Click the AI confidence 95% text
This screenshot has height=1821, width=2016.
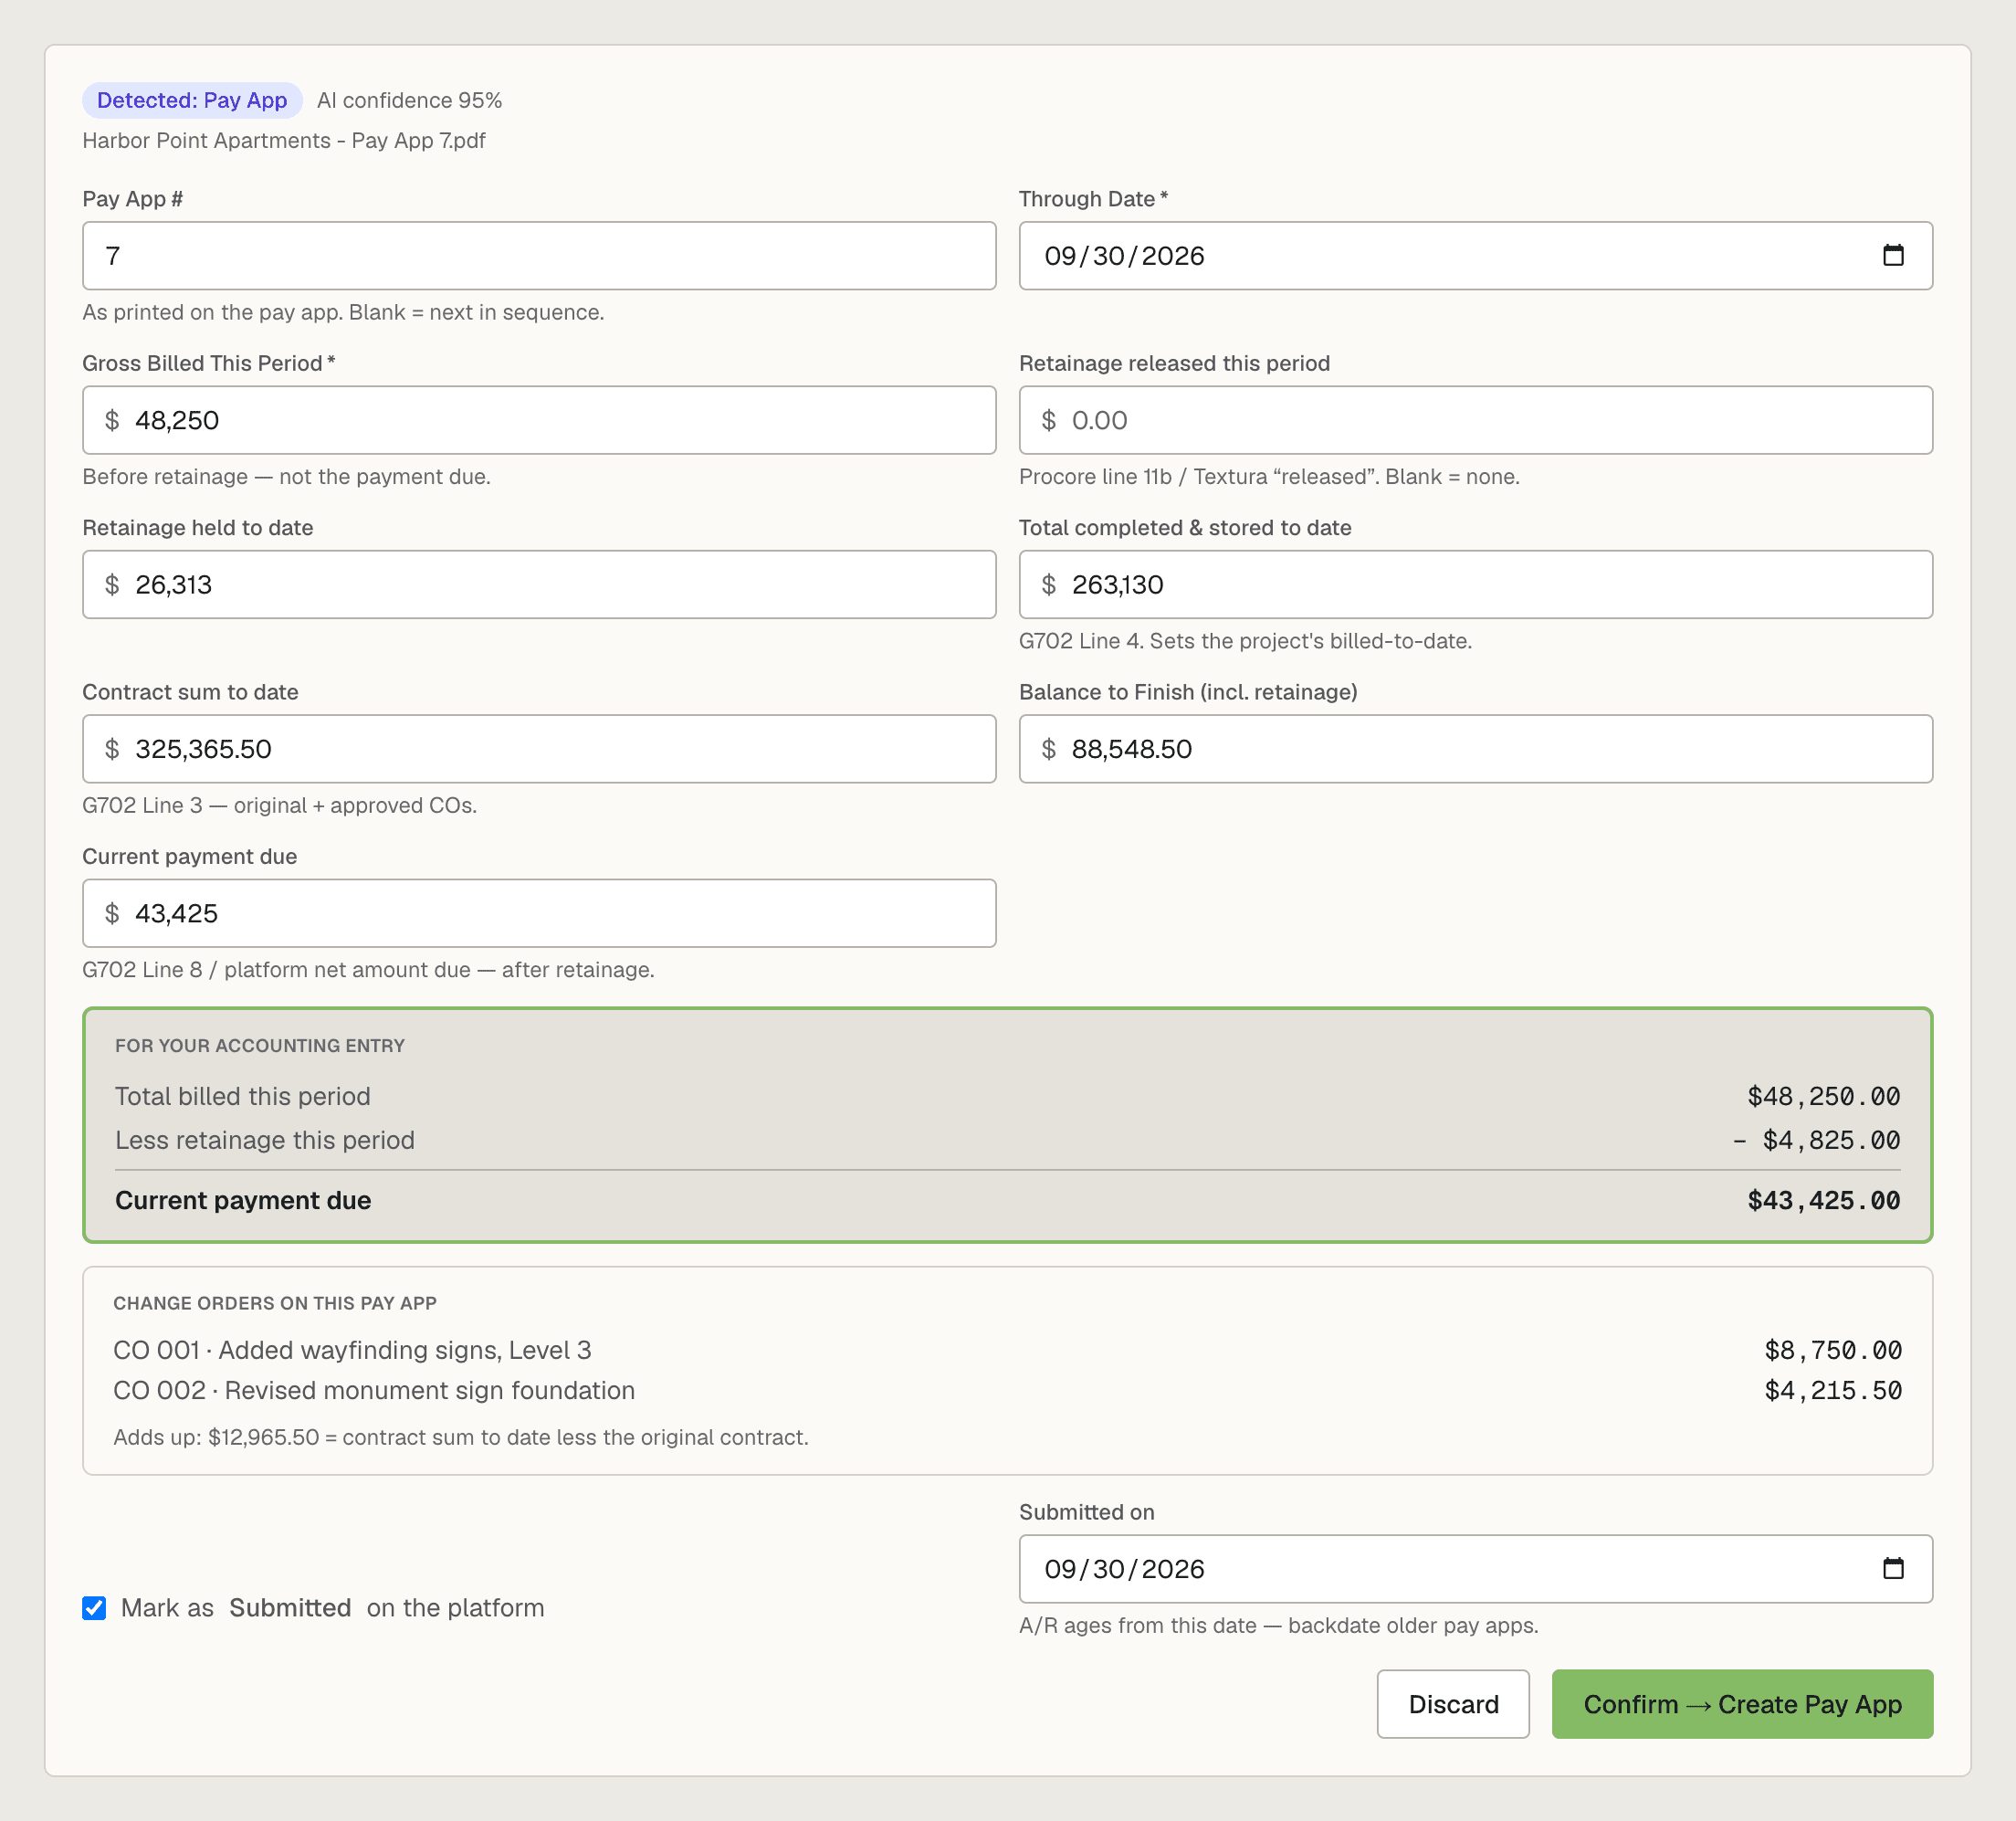click(409, 100)
